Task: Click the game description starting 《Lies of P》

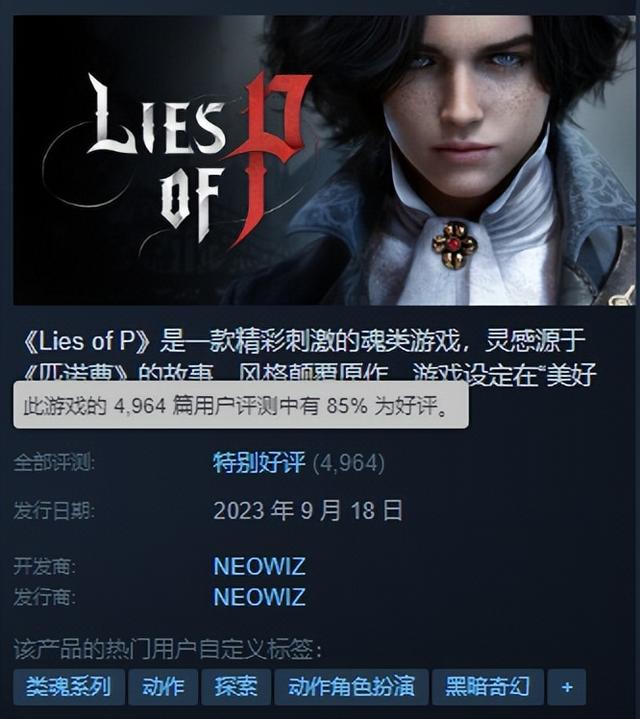Action: coord(310,358)
